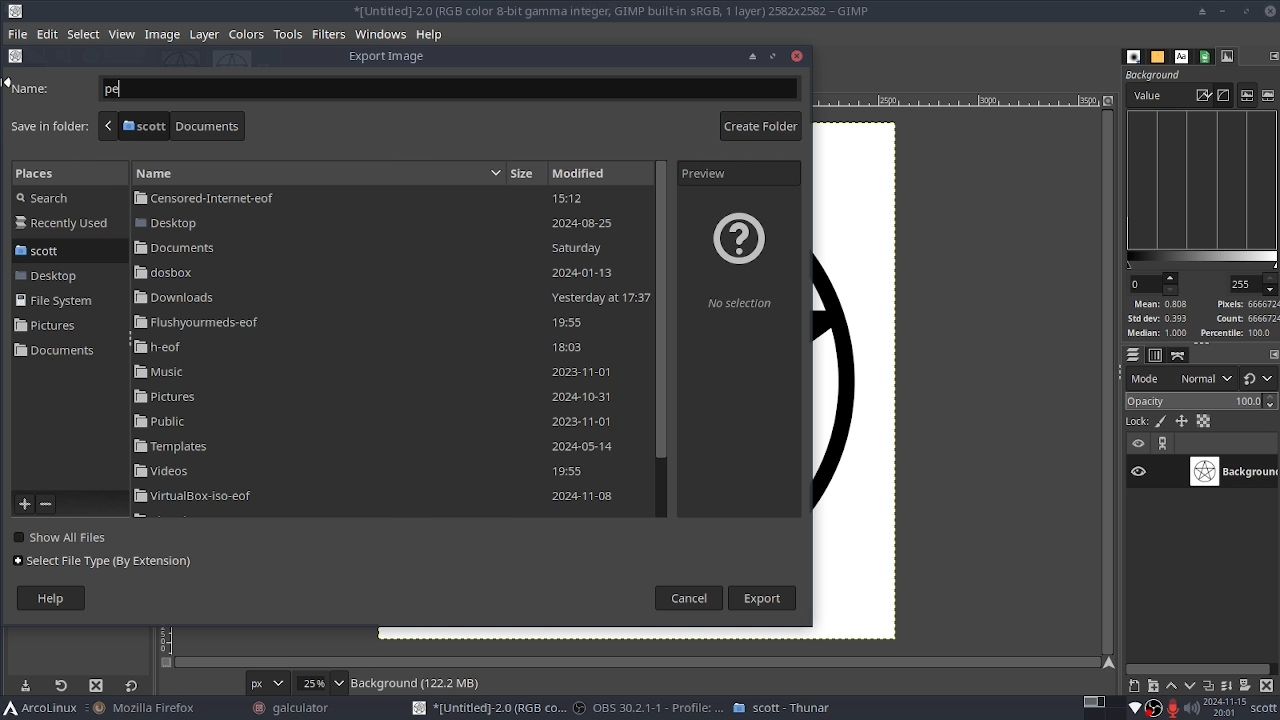The height and width of the screenshot is (720, 1280).
Task: Expand Select File Type (By Extension)
Action: click(x=18, y=561)
